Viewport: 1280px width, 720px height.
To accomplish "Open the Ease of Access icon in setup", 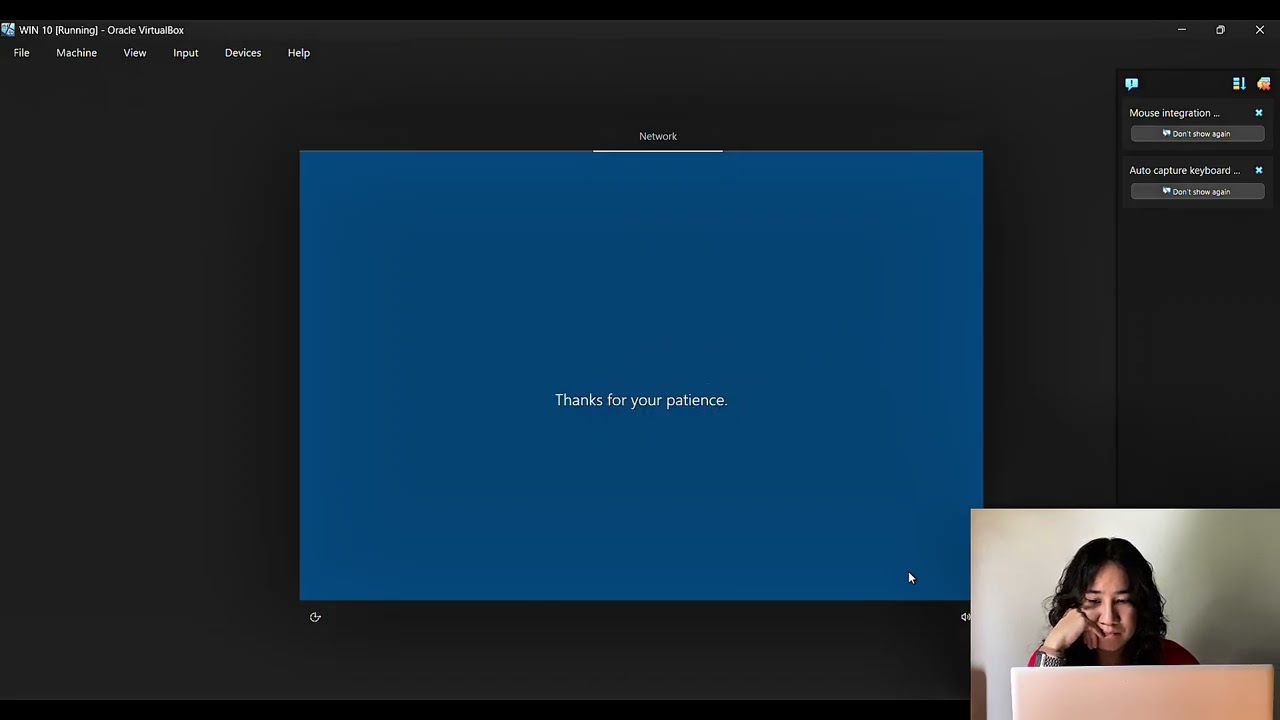I will tap(315, 617).
